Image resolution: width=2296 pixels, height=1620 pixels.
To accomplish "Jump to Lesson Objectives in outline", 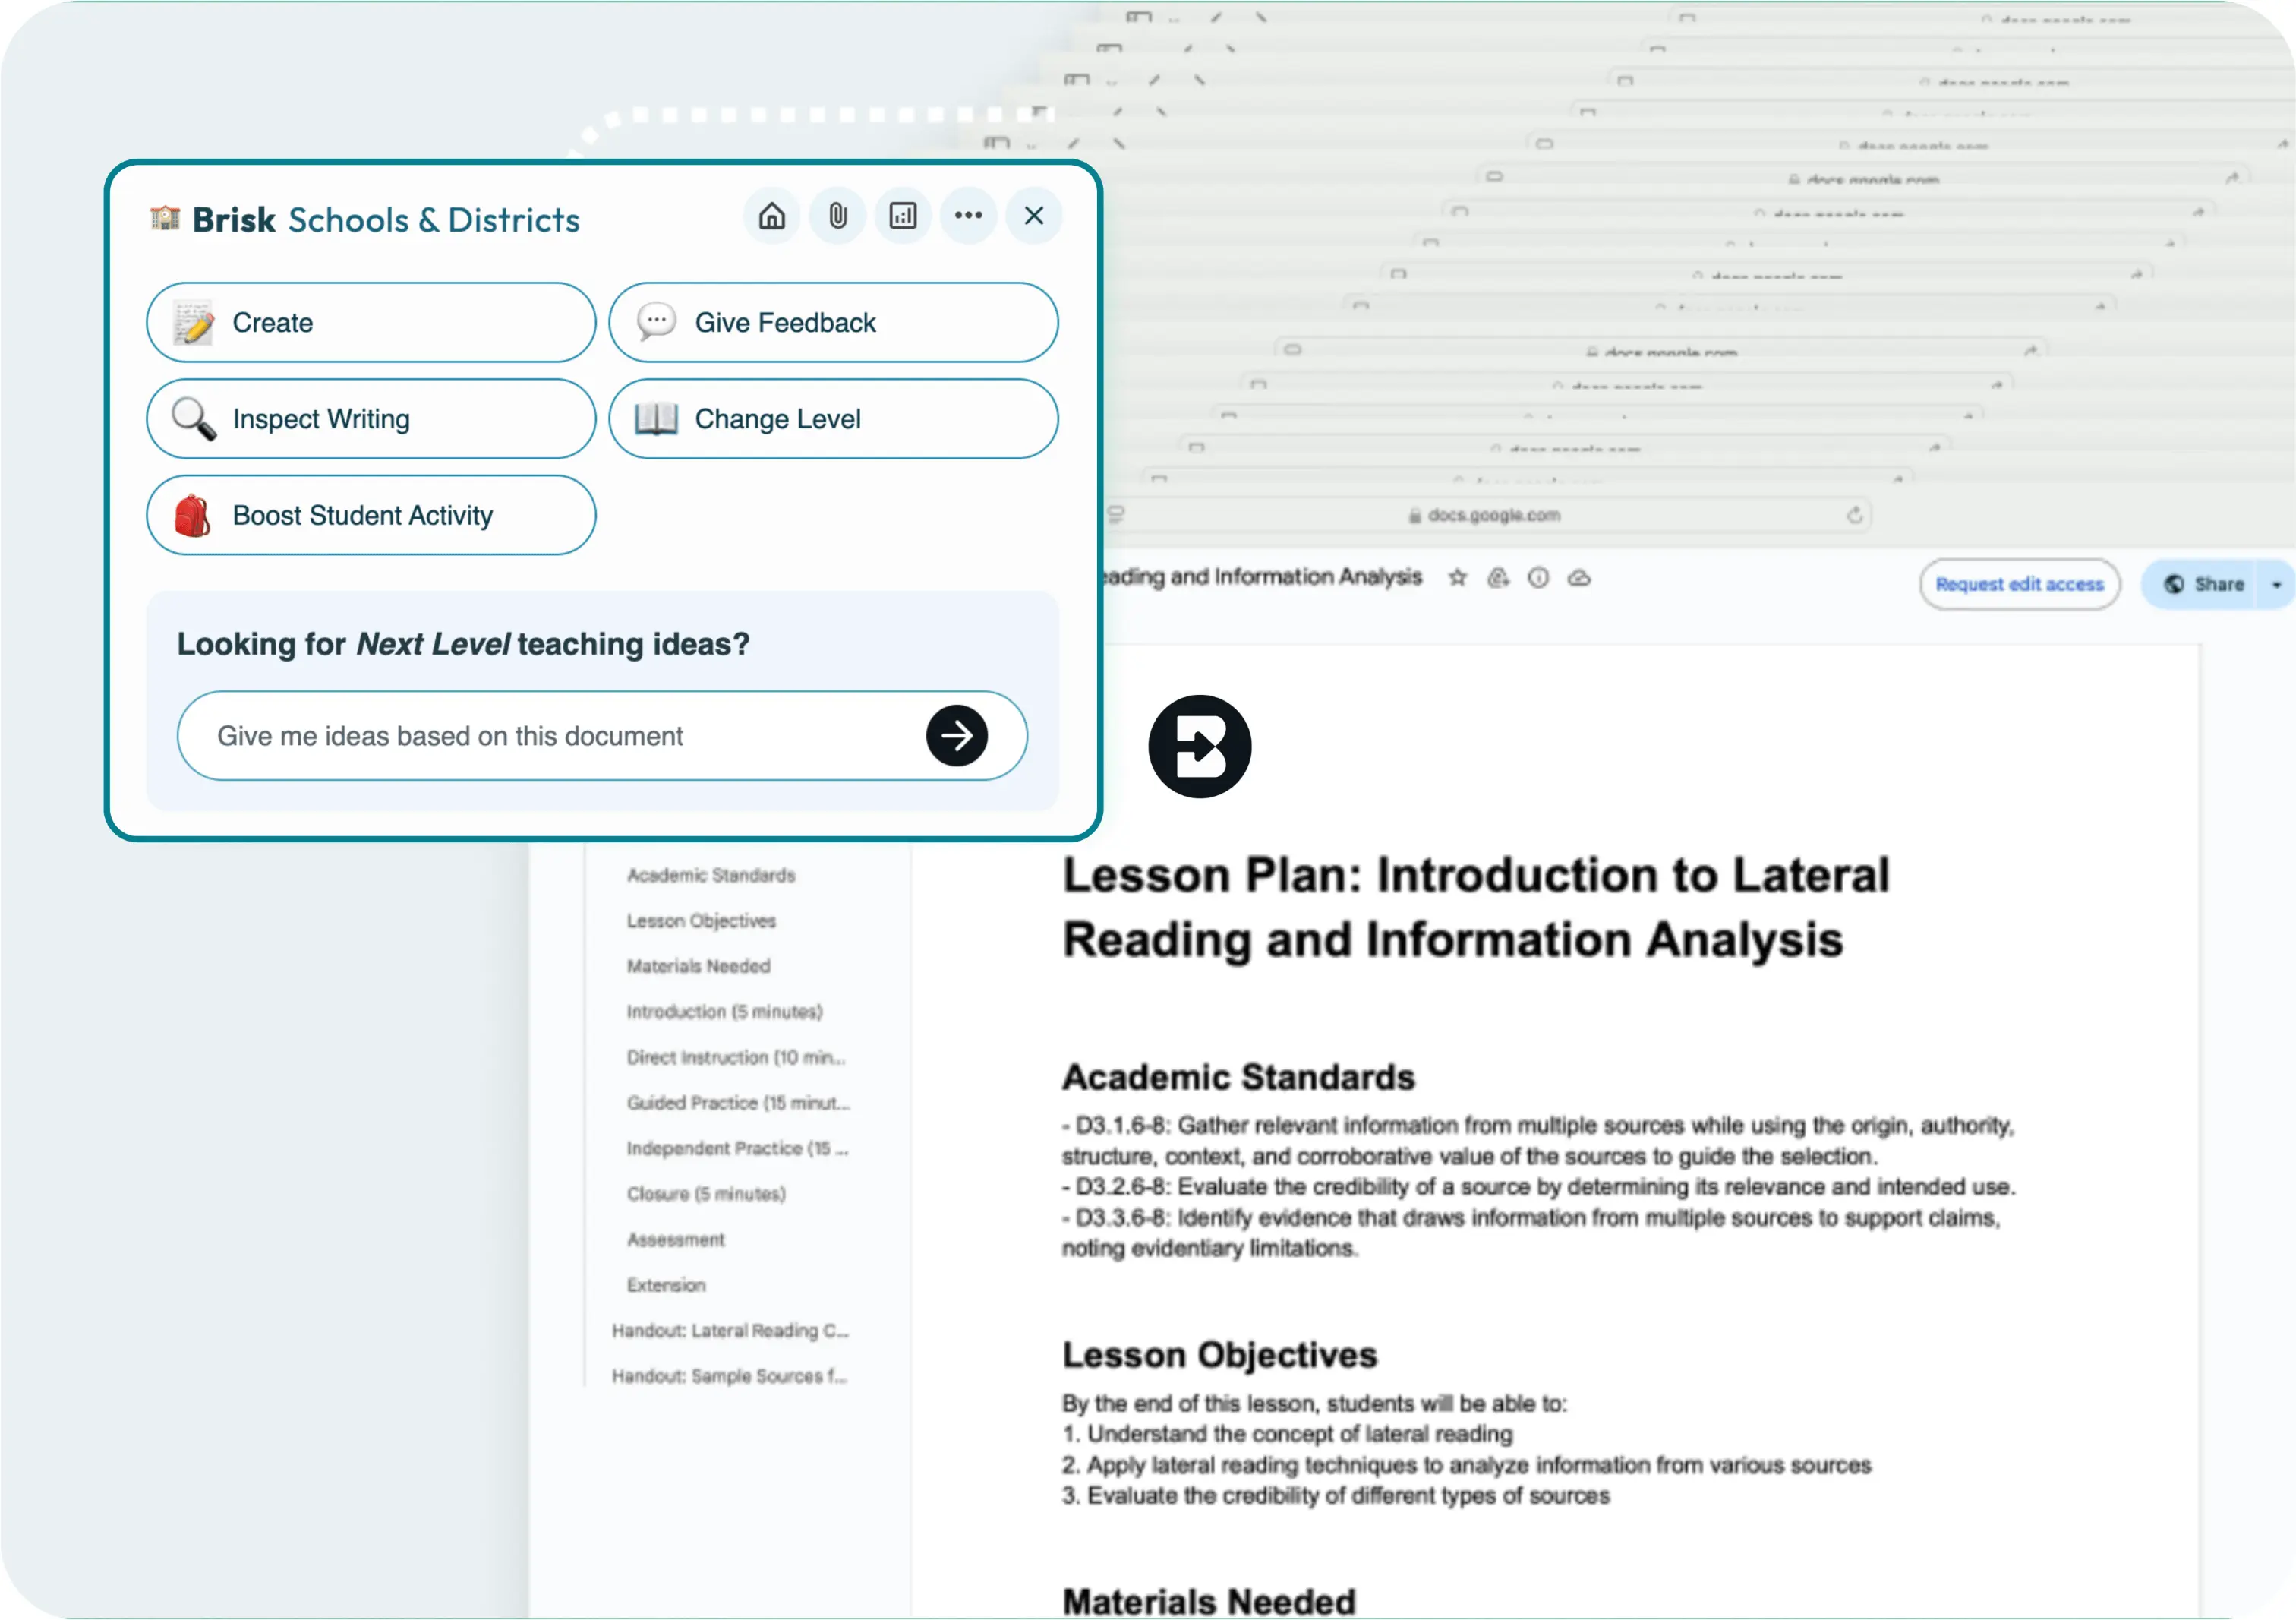I will (700, 920).
